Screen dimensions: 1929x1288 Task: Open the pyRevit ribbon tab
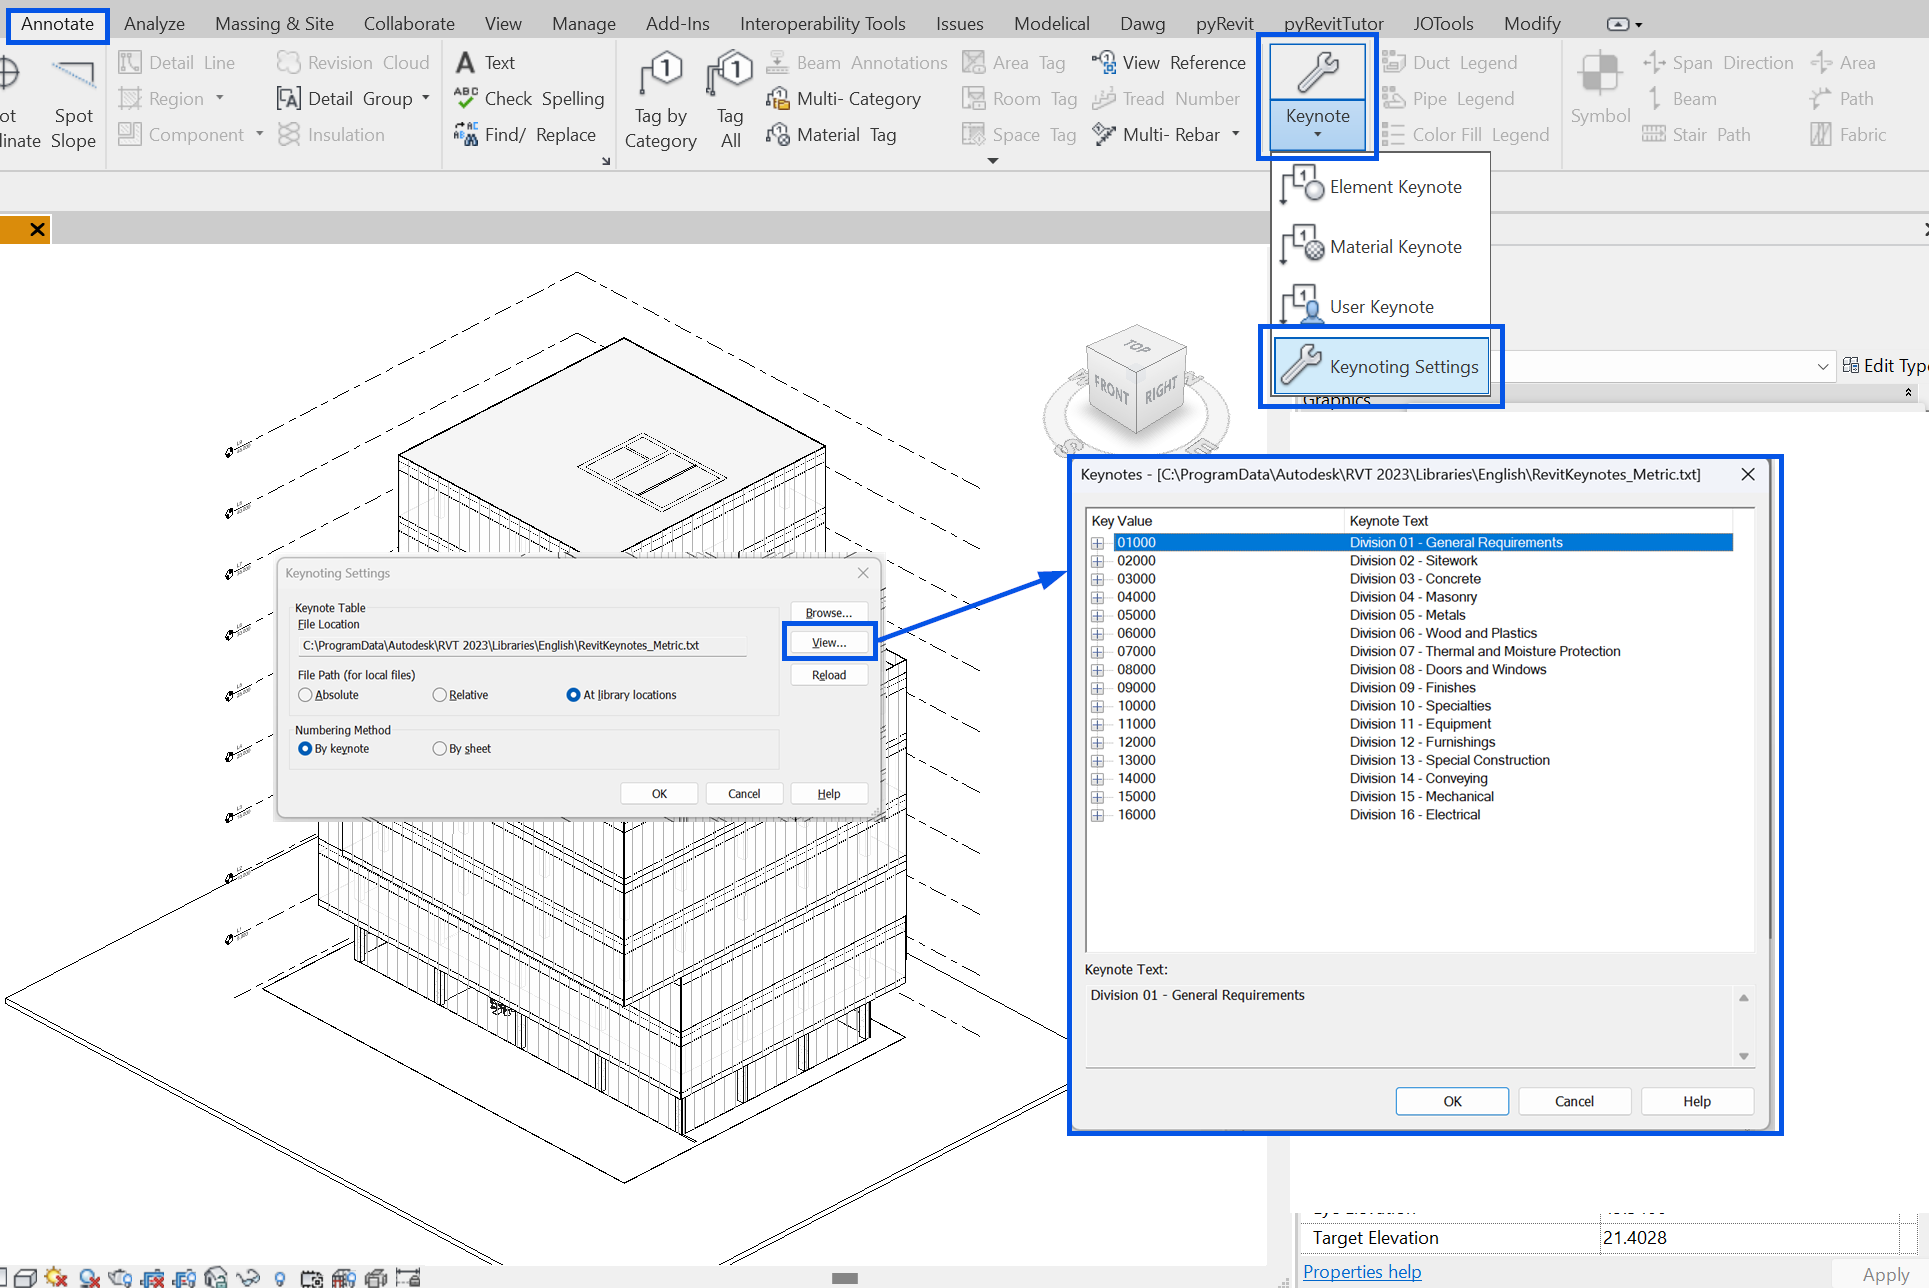point(1224,24)
